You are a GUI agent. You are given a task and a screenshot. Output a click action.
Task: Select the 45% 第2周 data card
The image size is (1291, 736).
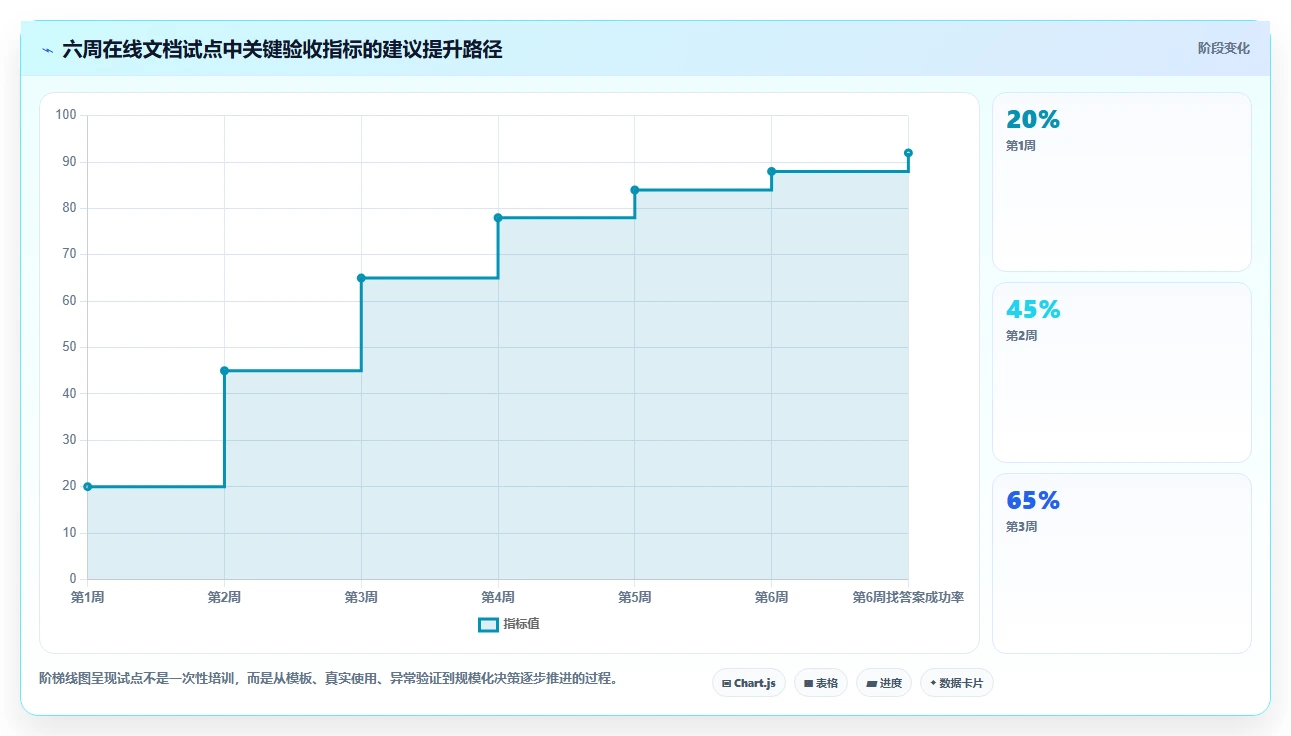coord(1121,372)
